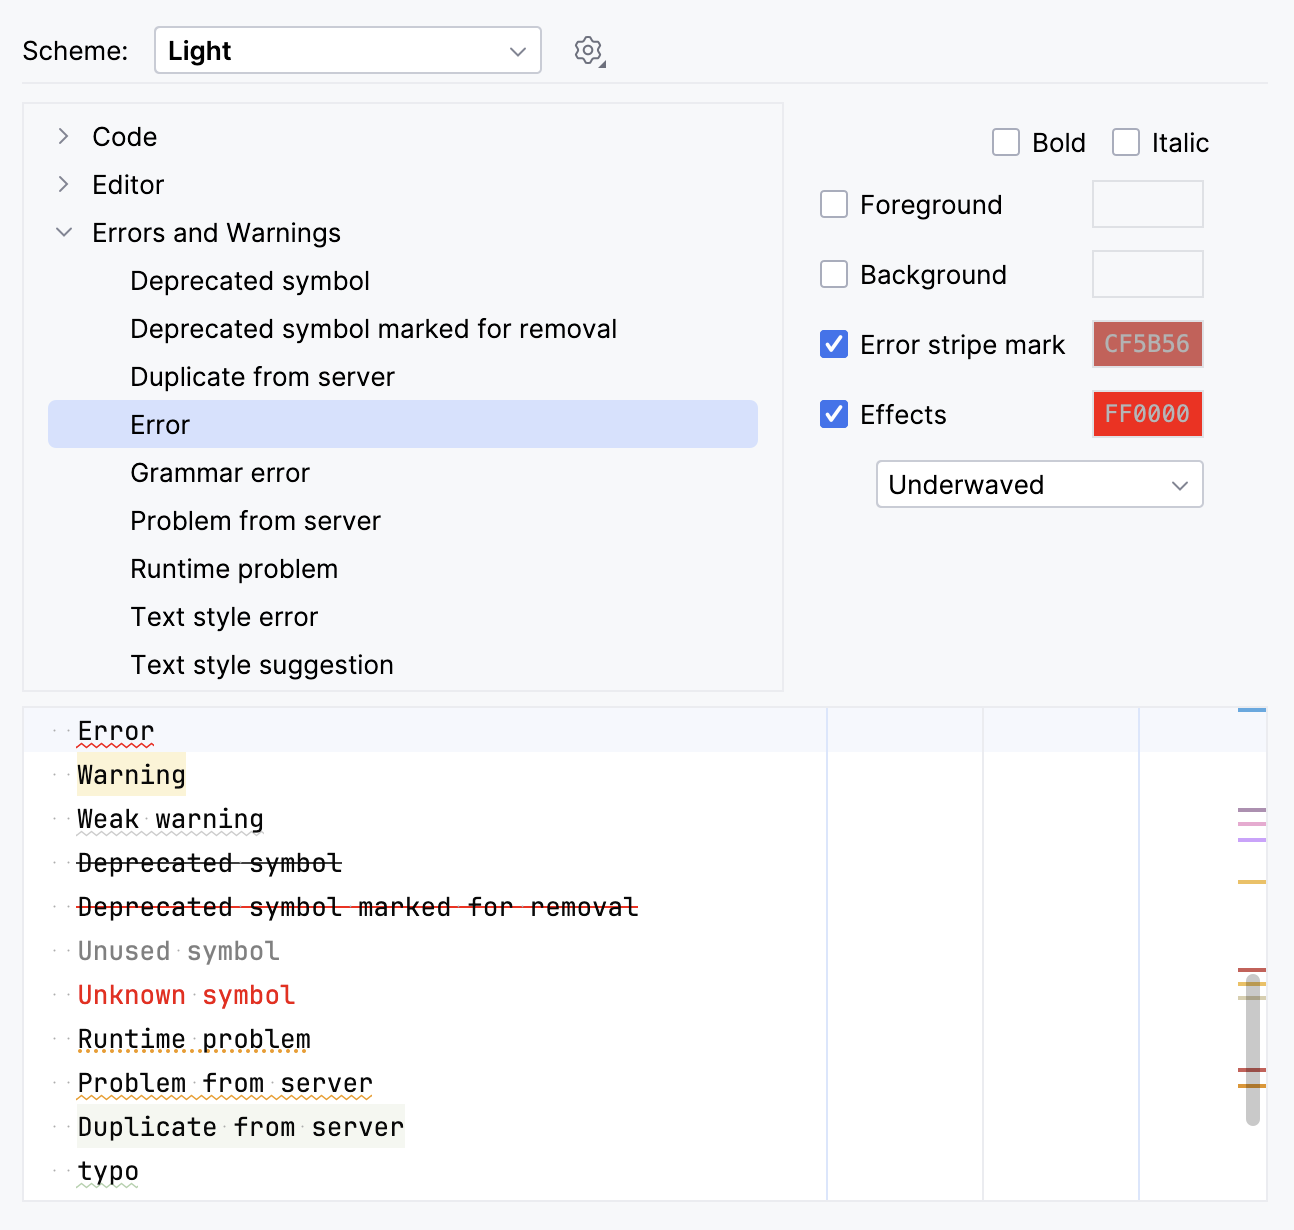
Task: Select the Runtime problem entry
Action: 234,568
